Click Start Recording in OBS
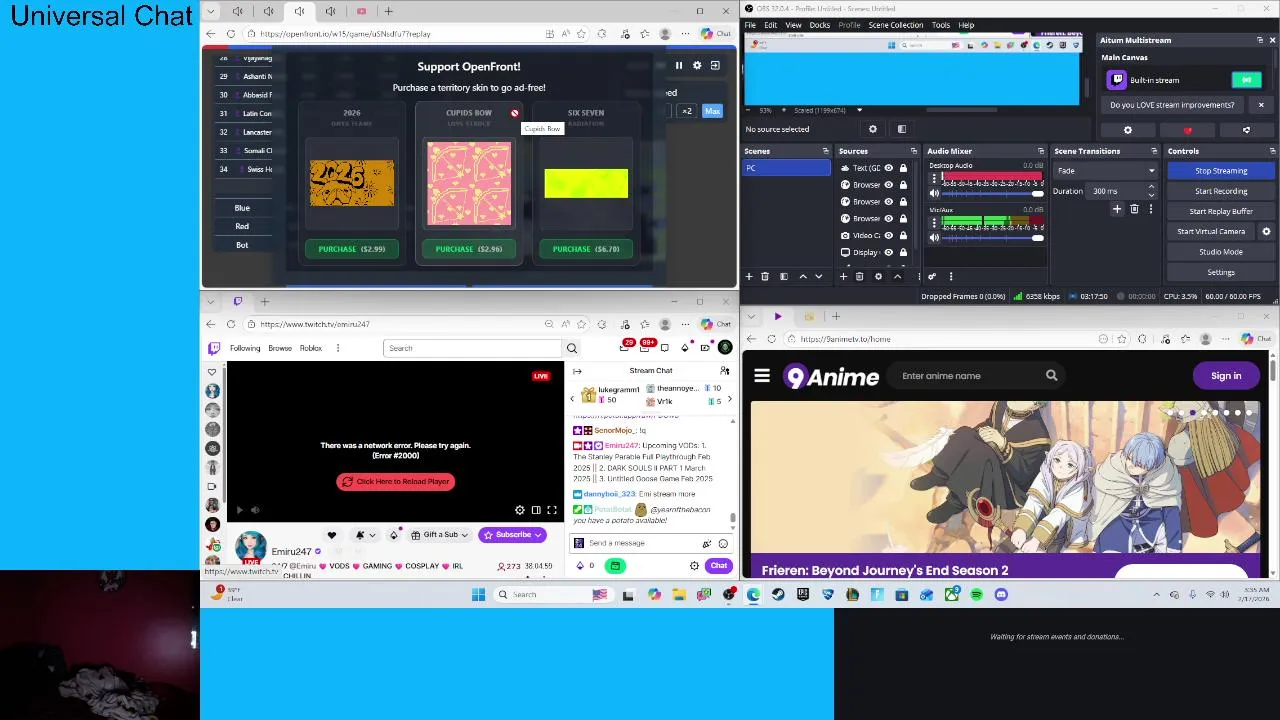This screenshot has height=720, width=1280. 1221,191
